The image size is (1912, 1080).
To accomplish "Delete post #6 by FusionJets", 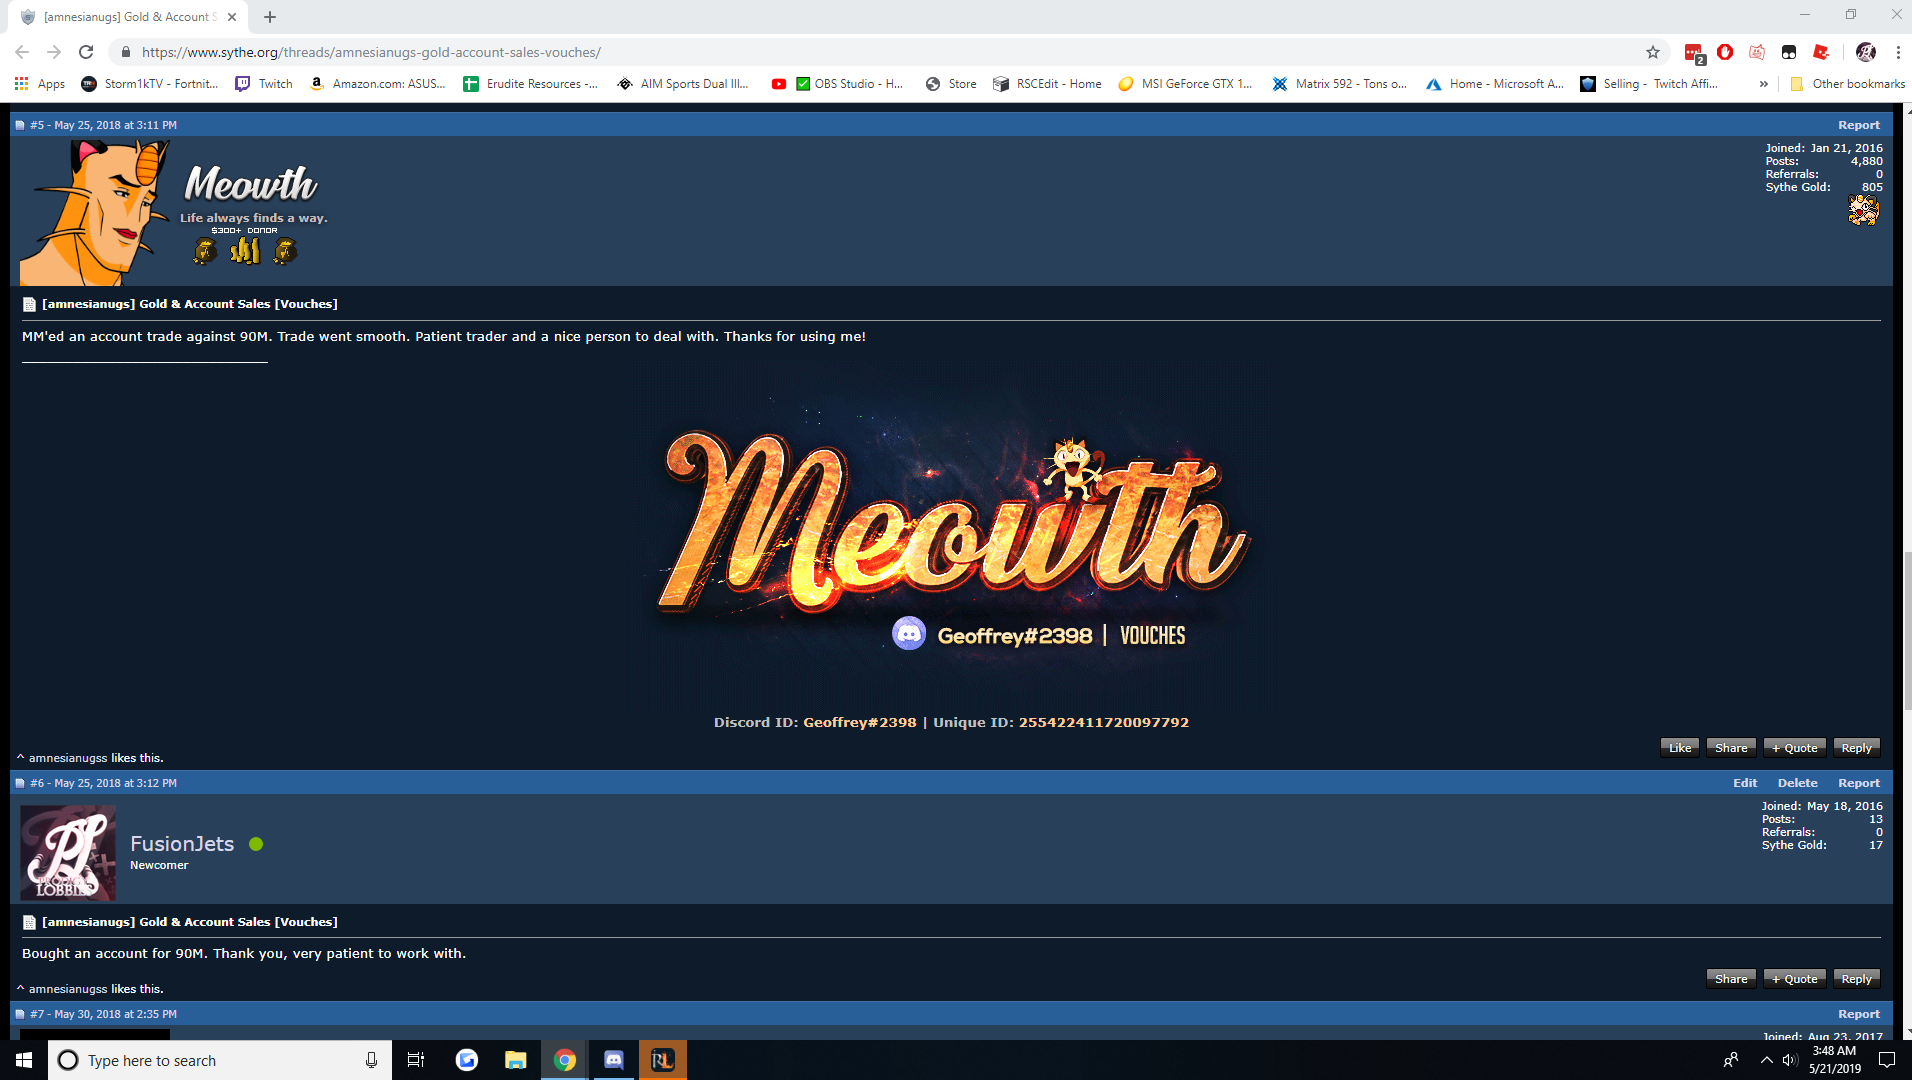I will (x=1797, y=783).
